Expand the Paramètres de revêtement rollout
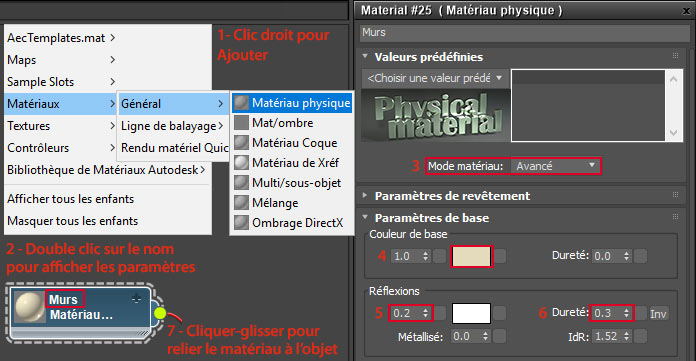The height and width of the screenshot is (361, 696). click(x=453, y=196)
